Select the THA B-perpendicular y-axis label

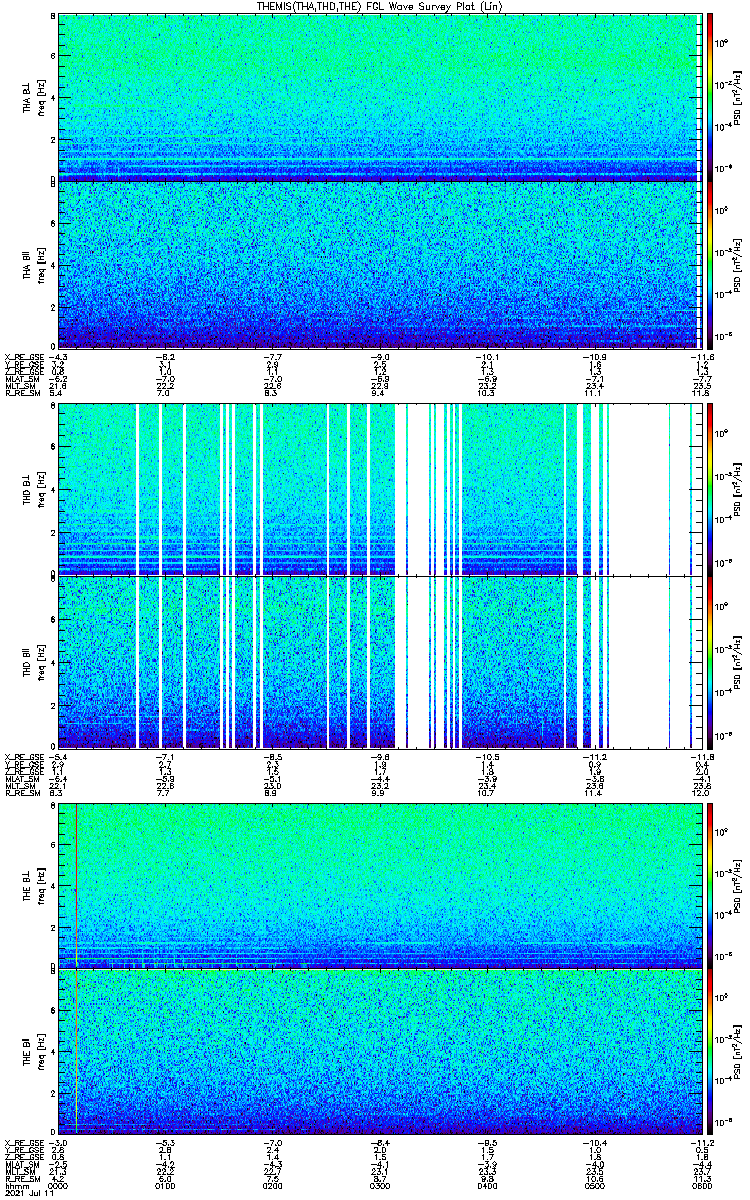(29, 96)
